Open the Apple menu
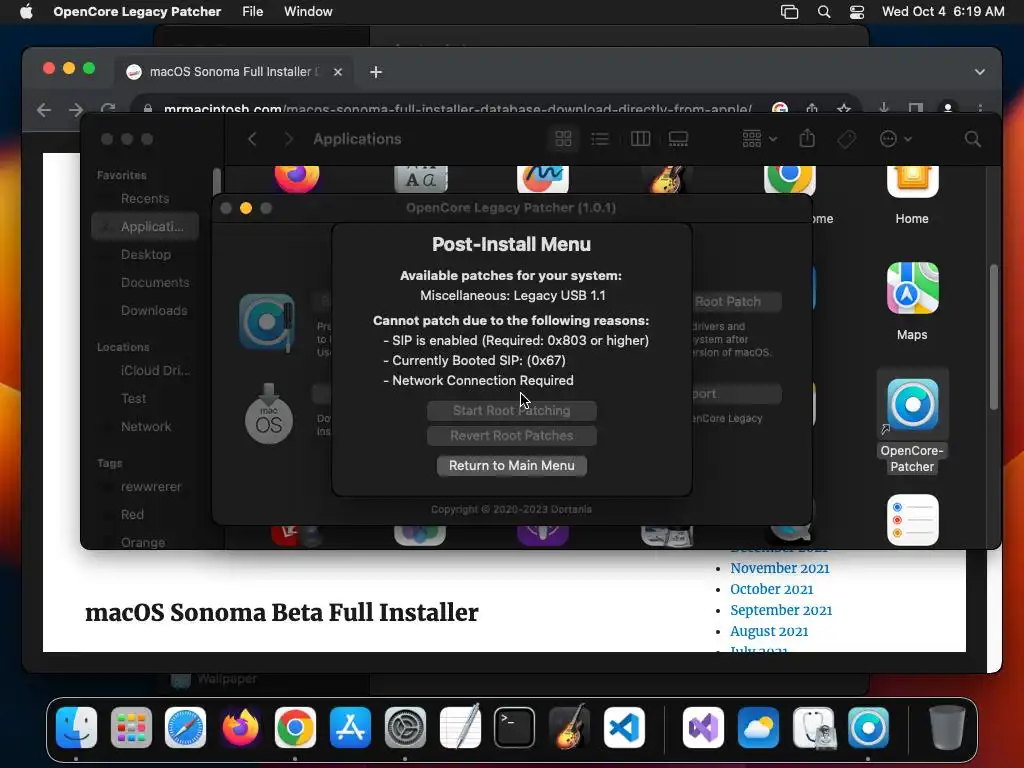 26,12
